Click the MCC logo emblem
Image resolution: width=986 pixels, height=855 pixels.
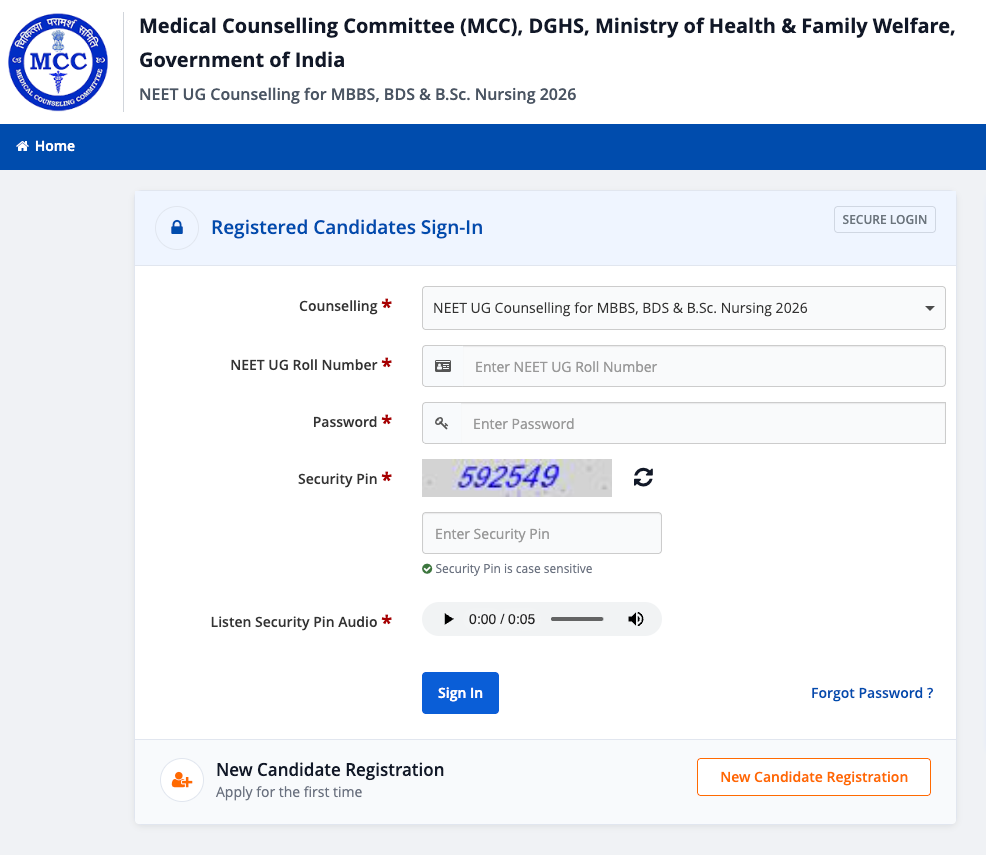click(x=58, y=62)
